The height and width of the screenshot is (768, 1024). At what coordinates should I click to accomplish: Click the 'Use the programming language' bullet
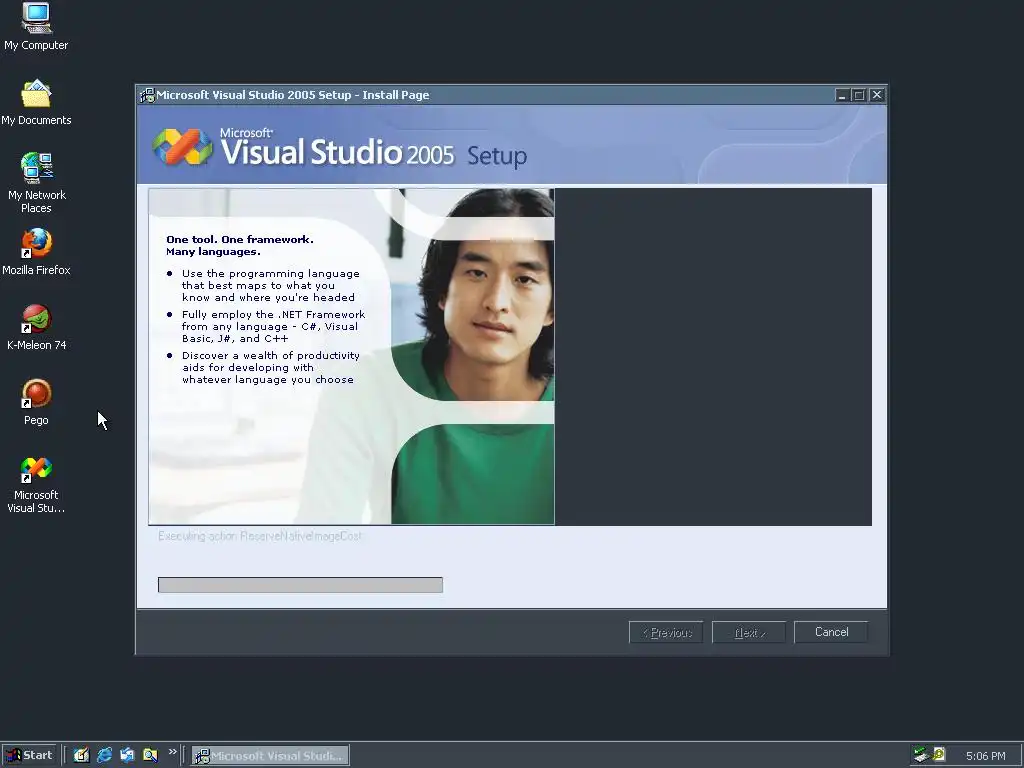coord(270,285)
